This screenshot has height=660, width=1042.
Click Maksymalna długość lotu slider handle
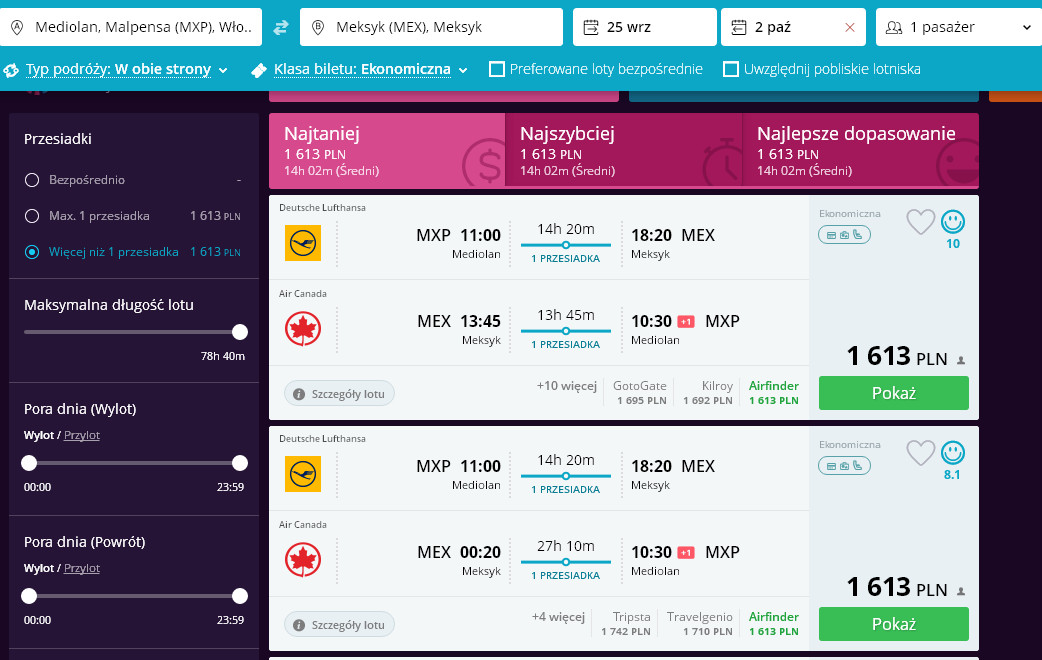pos(240,332)
